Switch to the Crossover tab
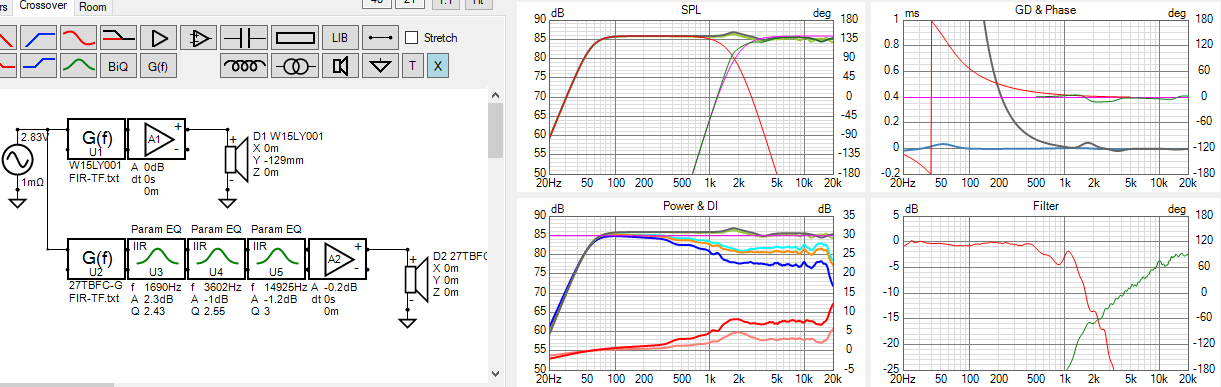Screen dimensions: 1221x387 [x=43, y=6]
